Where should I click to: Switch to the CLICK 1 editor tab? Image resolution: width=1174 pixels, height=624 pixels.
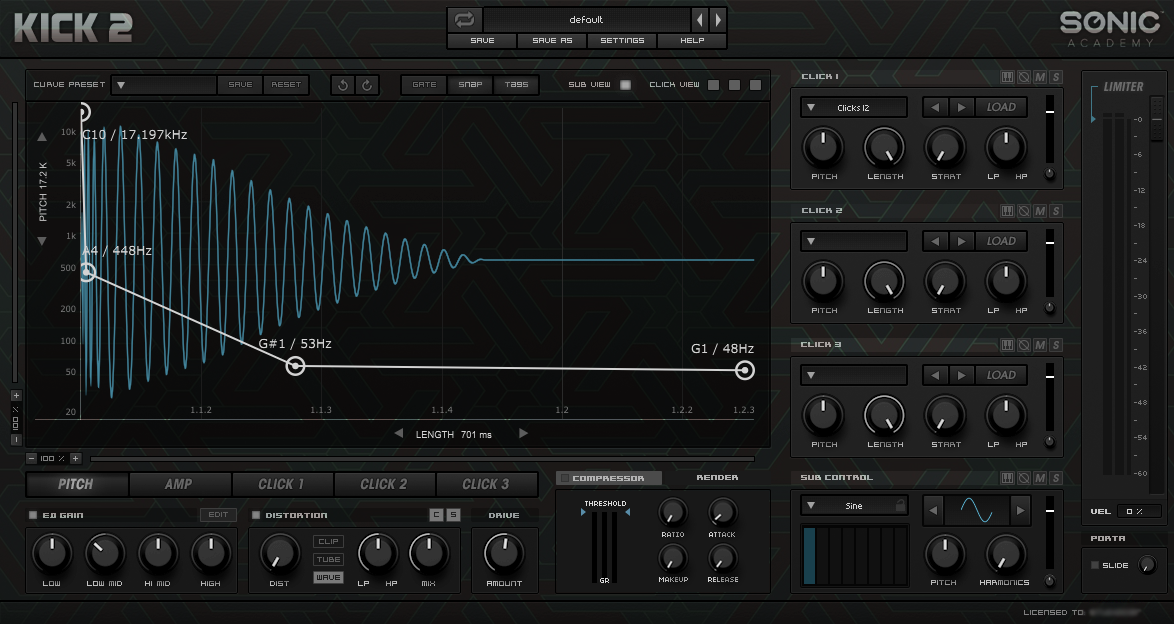tap(282, 484)
